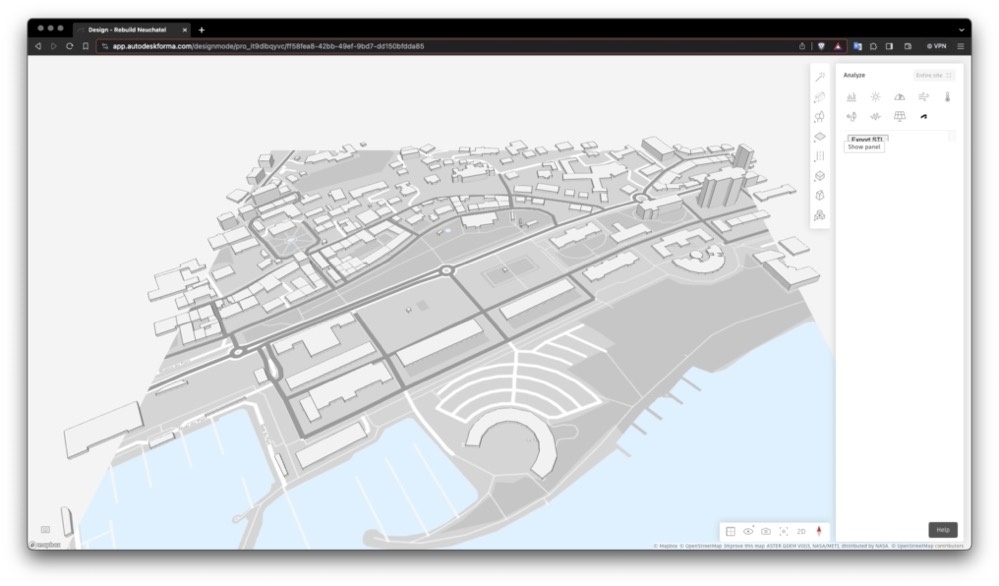999x586 pixels.
Task: Toggle the 2D view mode
Action: pyautogui.click(x=801, y=531)
